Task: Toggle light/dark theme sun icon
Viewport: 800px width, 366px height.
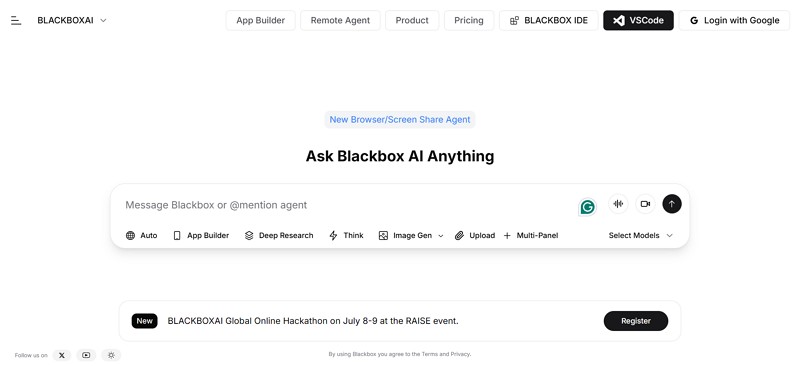Action: tap(111, 355)
